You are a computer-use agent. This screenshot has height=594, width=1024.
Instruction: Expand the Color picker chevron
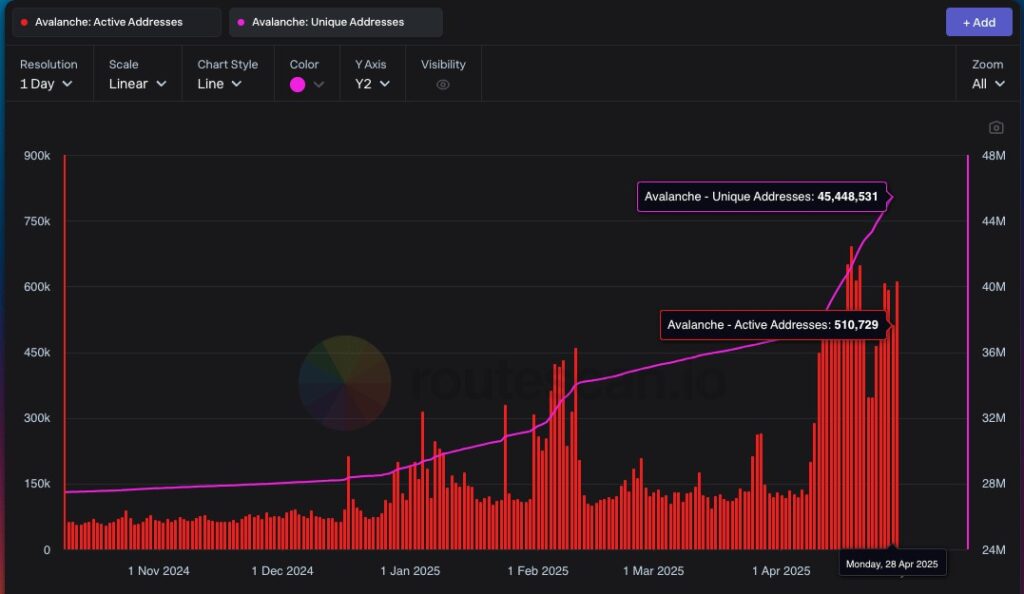[x=319, y=84]
